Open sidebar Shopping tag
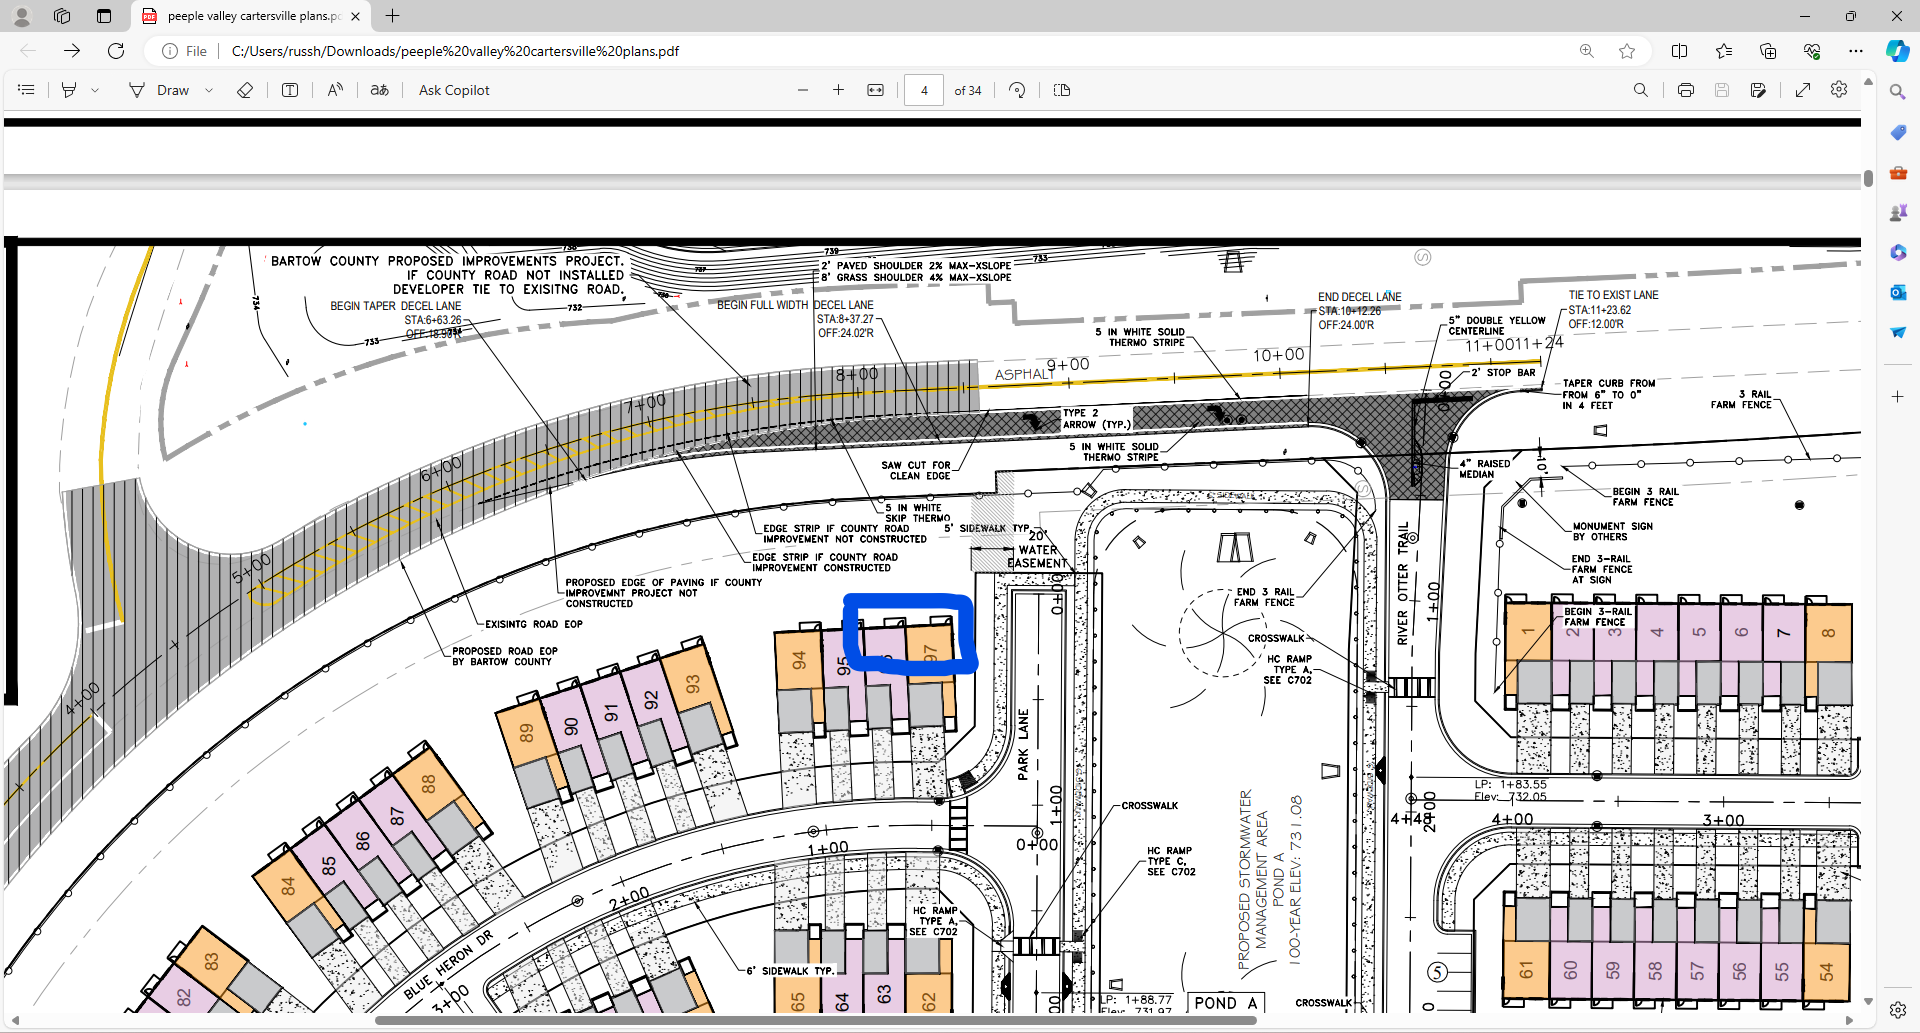The image size is (1920, 1033). (1898, 132)
